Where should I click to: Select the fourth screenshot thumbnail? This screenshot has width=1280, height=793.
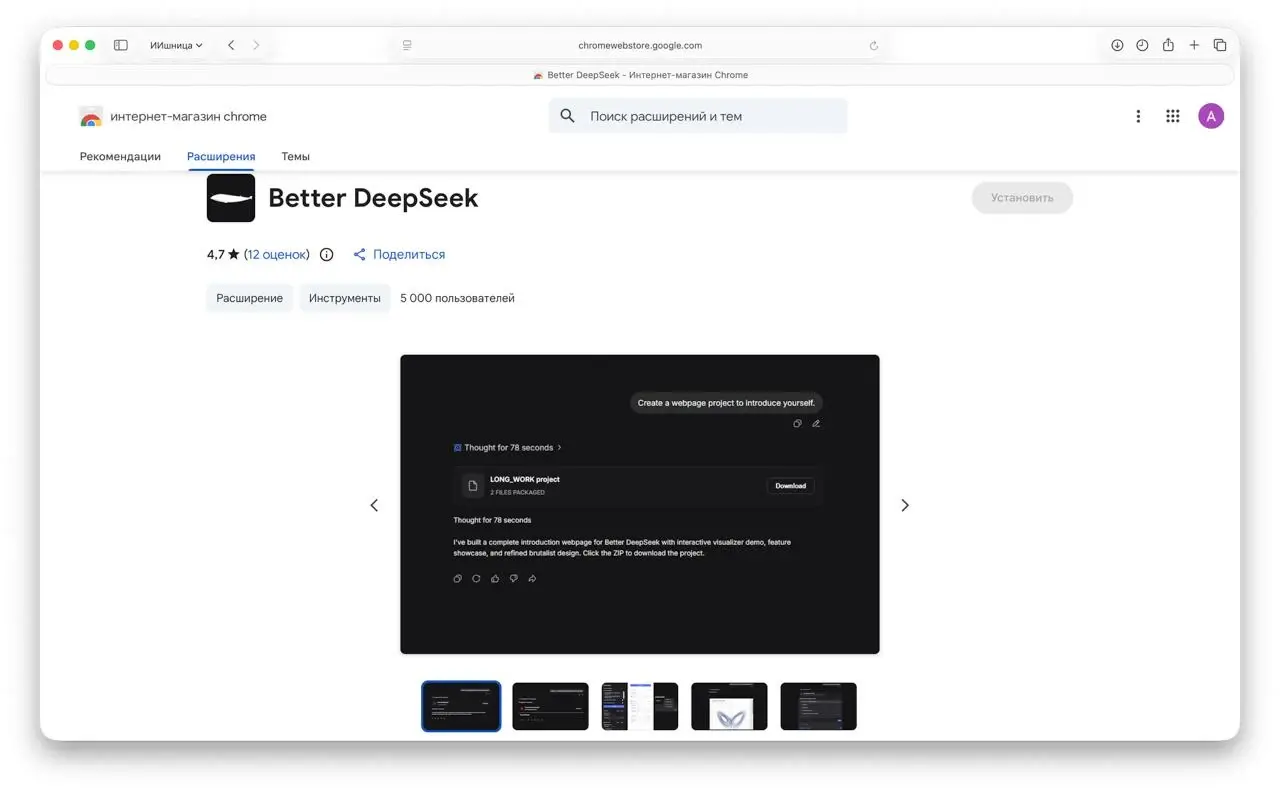click(x=729, y=706)
